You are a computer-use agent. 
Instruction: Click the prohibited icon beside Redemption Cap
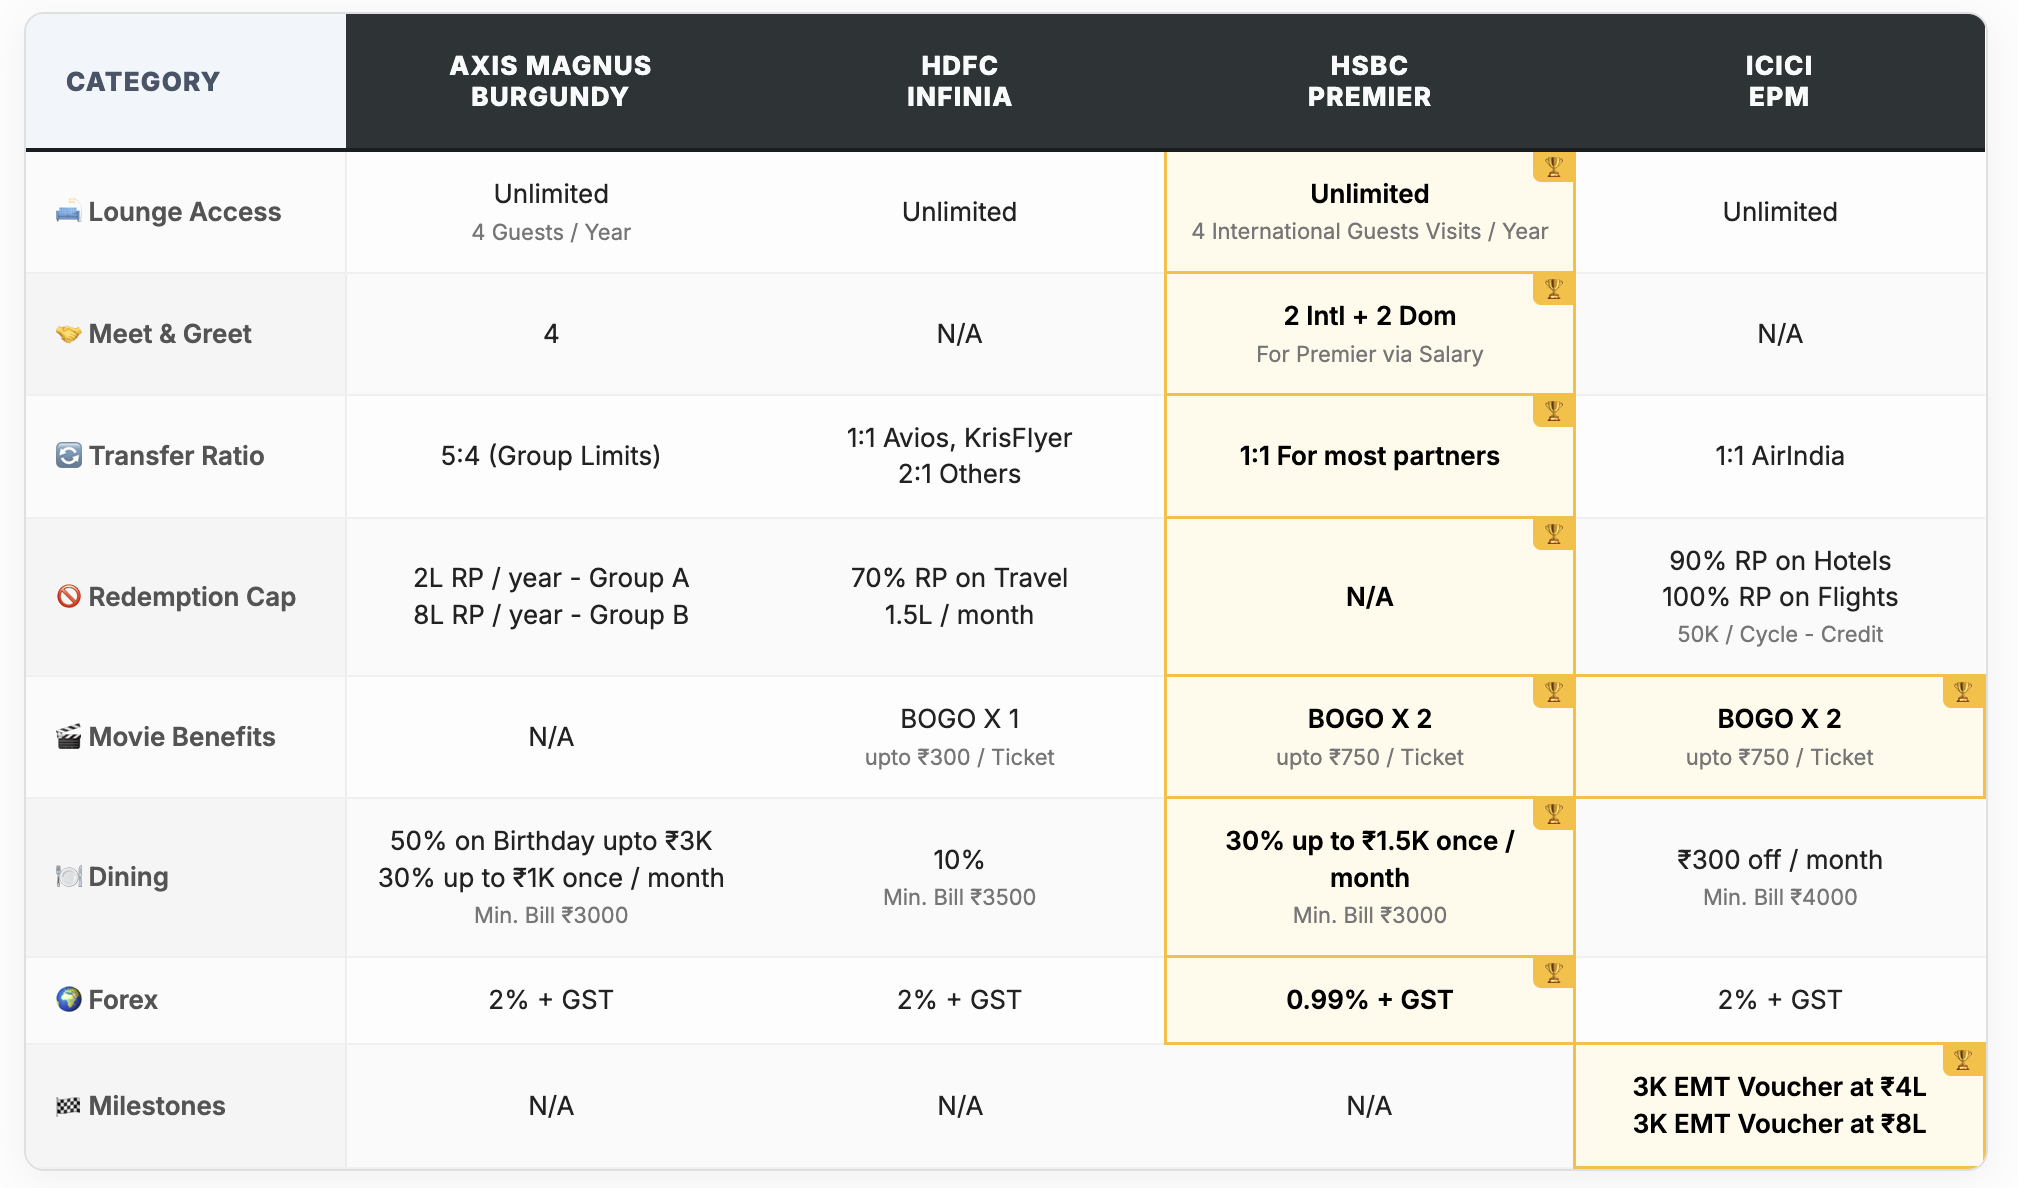point(68,597)
